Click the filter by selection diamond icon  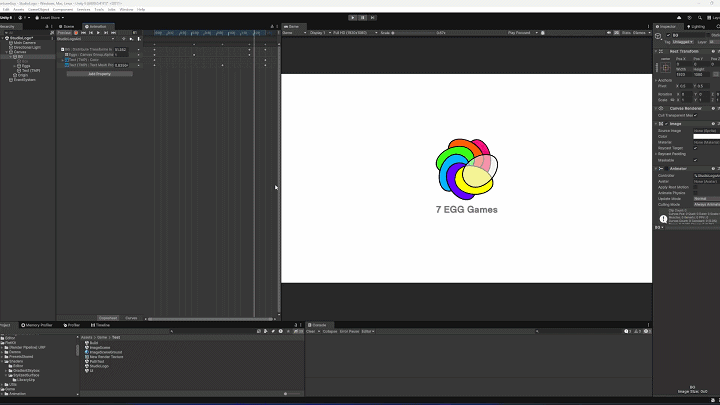pyautogui.click(x=124, y=39)
